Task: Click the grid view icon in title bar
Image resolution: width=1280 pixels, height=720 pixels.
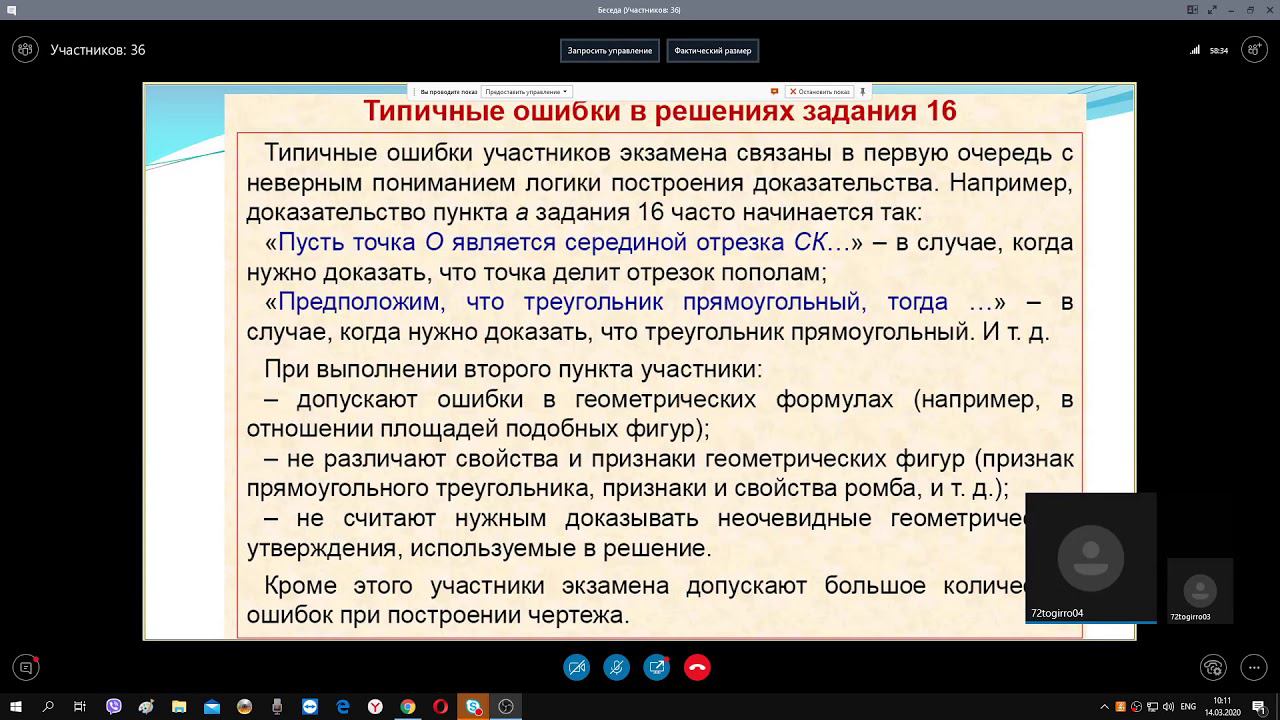Action: tap(1192, 10)
